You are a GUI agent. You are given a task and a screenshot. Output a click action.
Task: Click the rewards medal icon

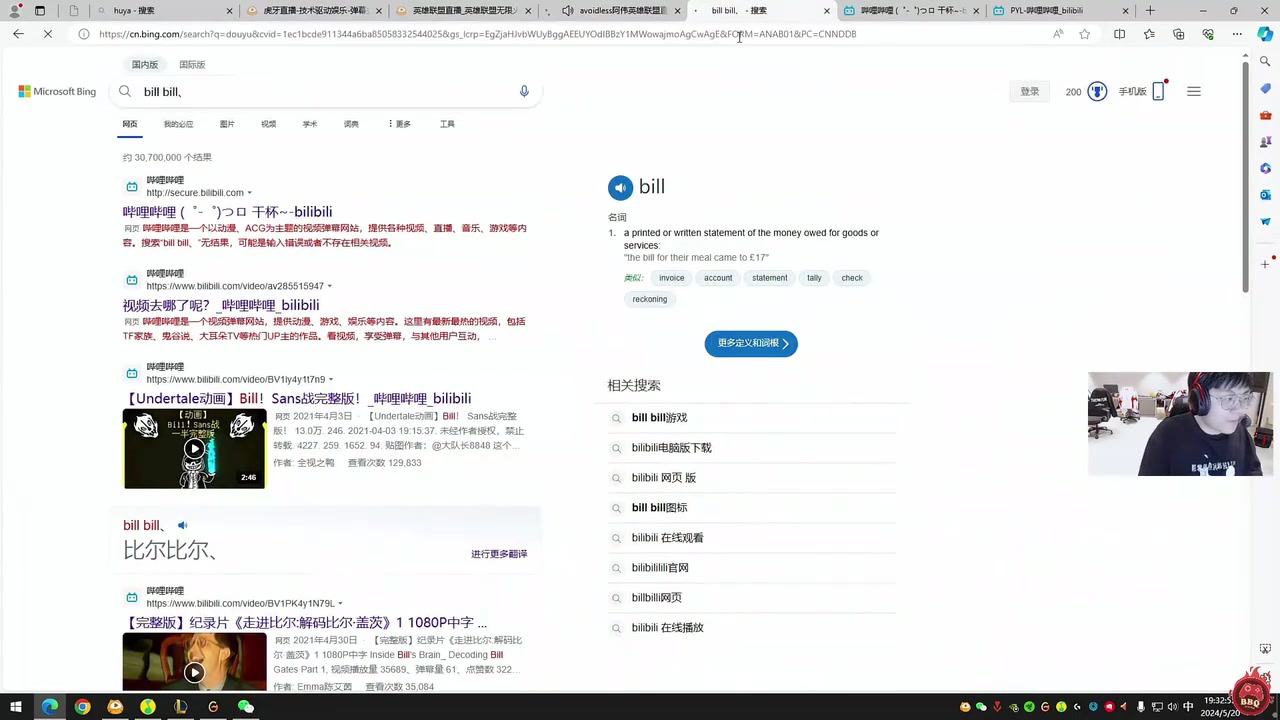pos(1097,91)
